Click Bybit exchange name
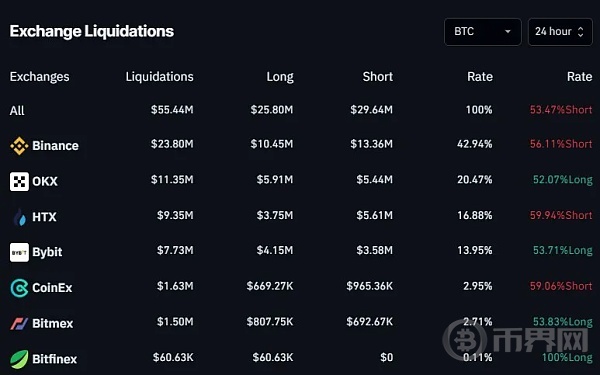This screenshot has height=375, width=600. tap(47, 252)
